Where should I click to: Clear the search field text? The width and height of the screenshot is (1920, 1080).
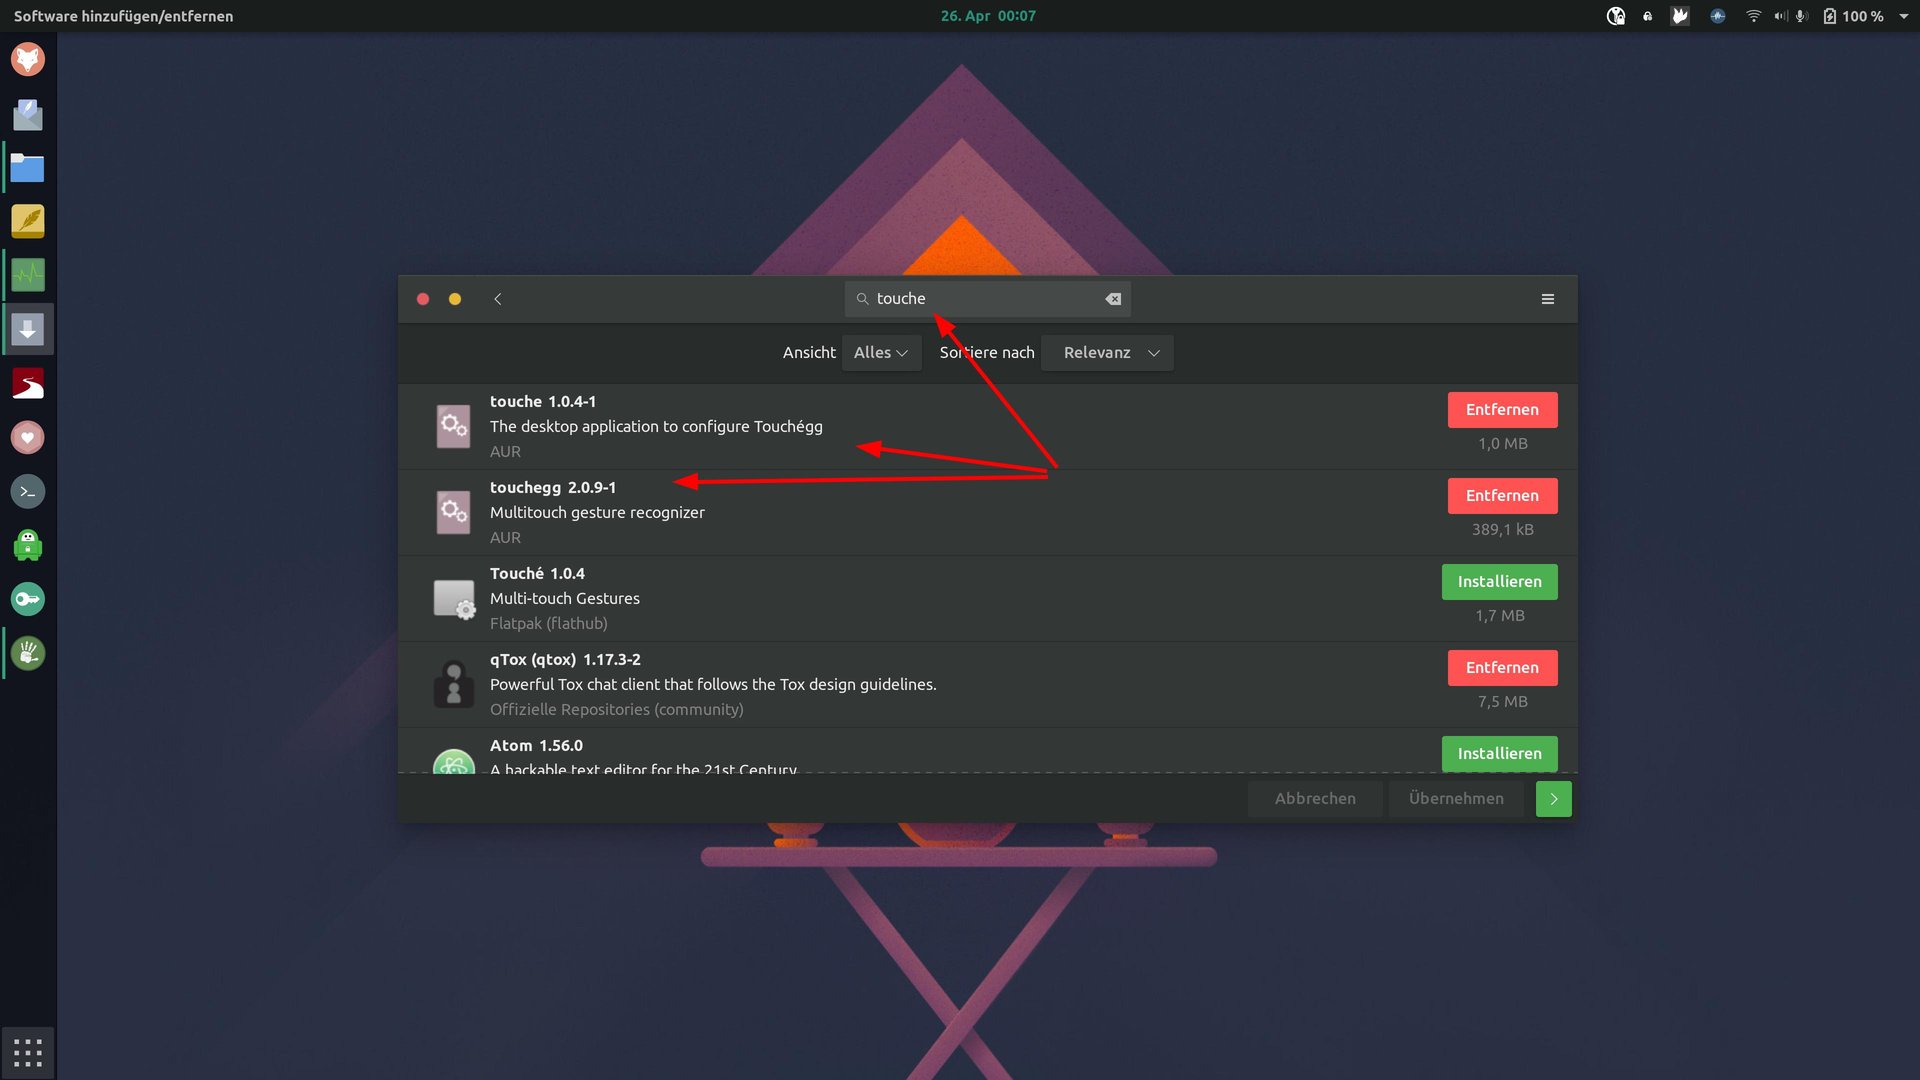(1113, 299)
